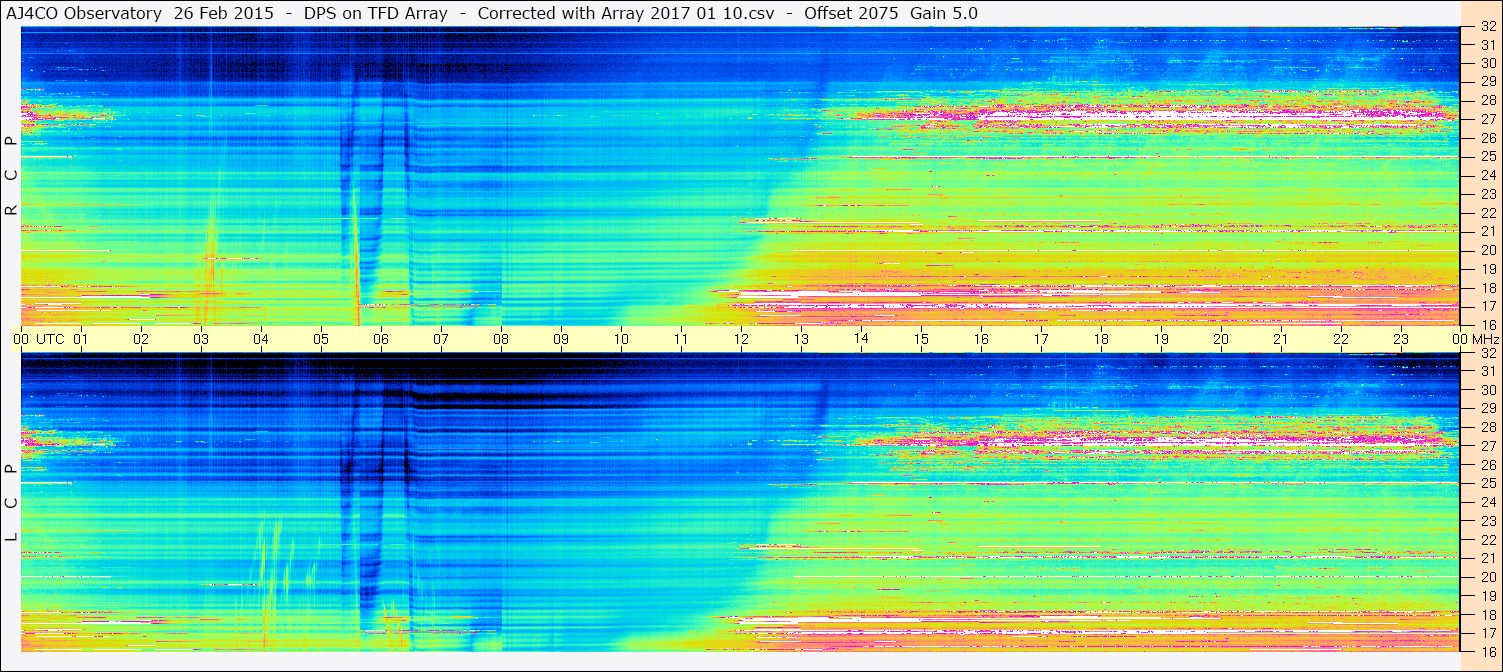Click the 19 MHz tick of LCP panel
This screenshot has height=672, width=1503.
[x=1488, y=595]
